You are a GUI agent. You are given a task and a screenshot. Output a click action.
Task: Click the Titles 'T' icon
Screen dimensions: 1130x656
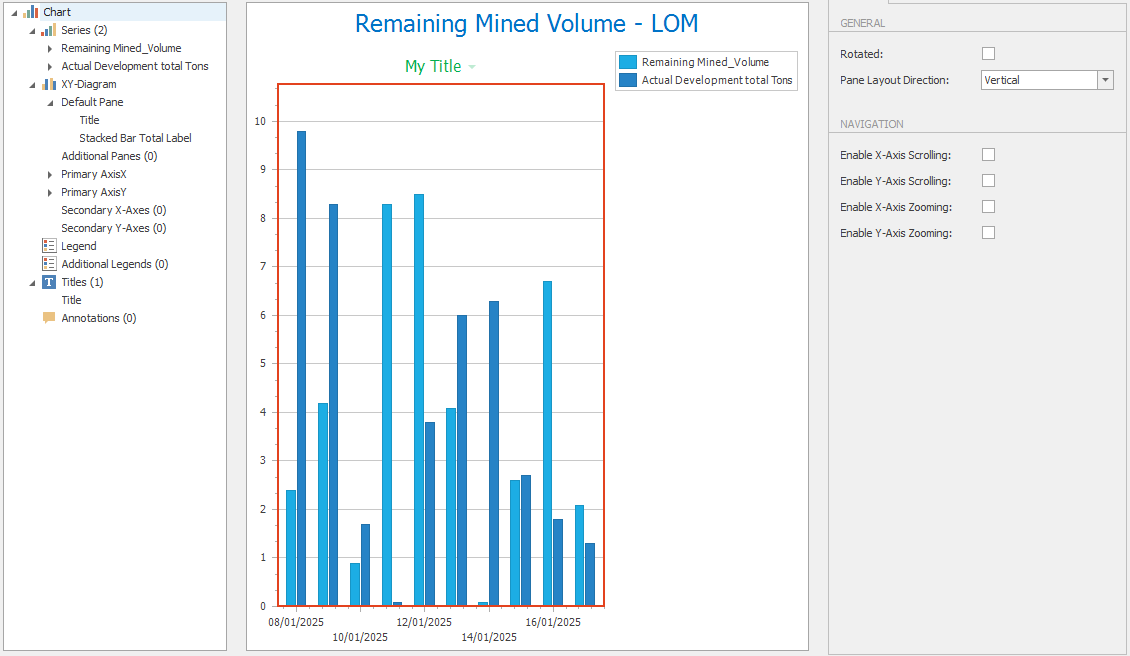49,282
